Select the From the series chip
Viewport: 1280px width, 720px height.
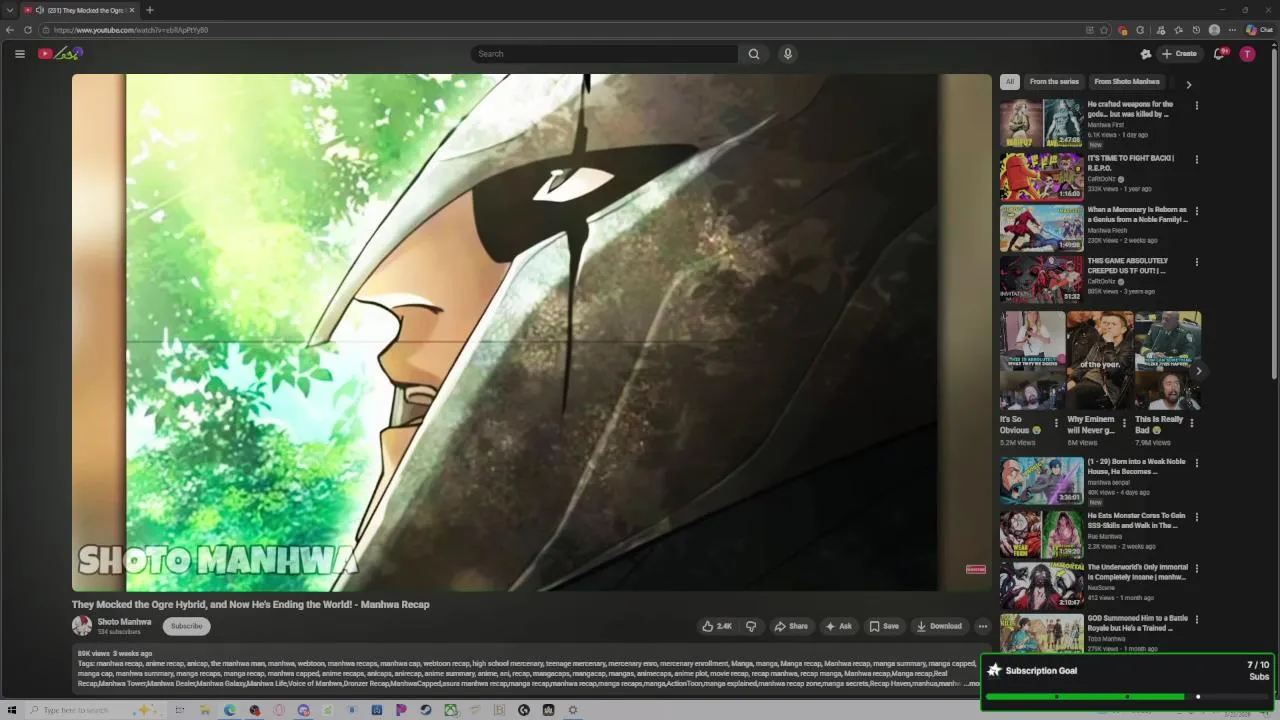(1054, 82)
